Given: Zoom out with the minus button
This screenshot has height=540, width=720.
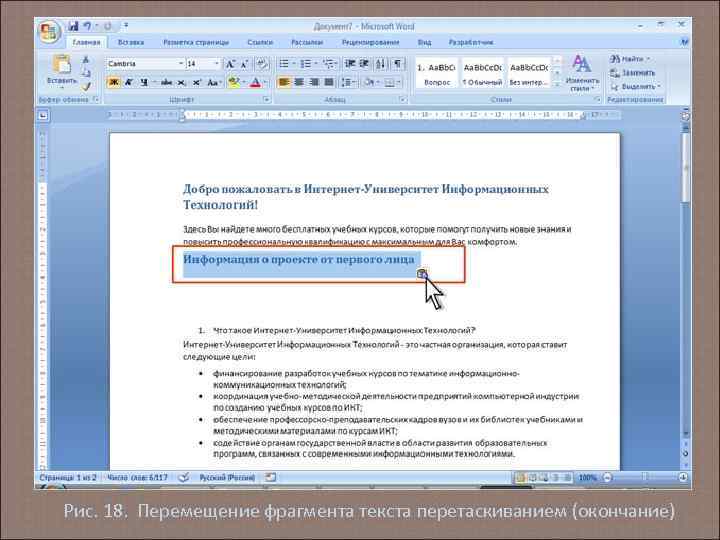Looking at the screenshot, I should pyautogui.click(x=607, y=478).
